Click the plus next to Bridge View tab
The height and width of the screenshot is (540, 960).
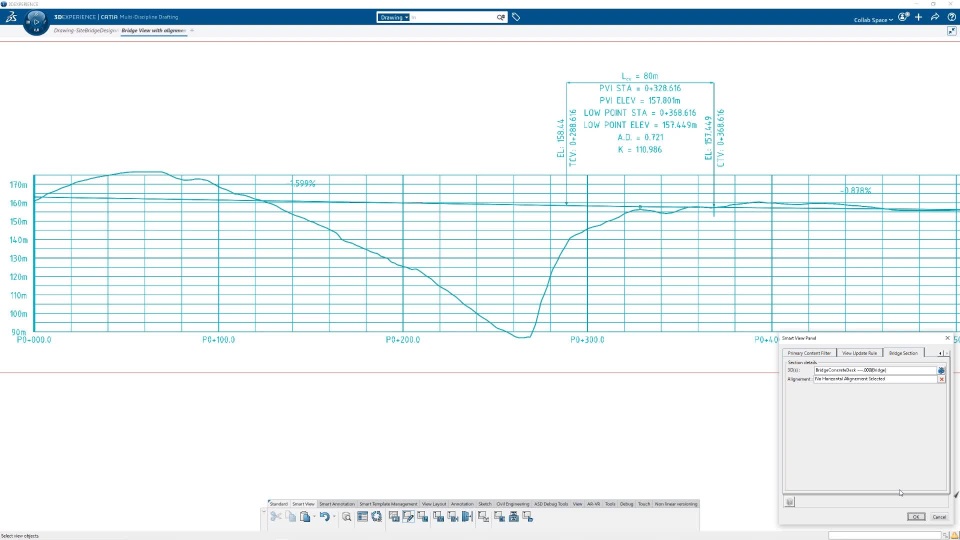pos(192,31)
